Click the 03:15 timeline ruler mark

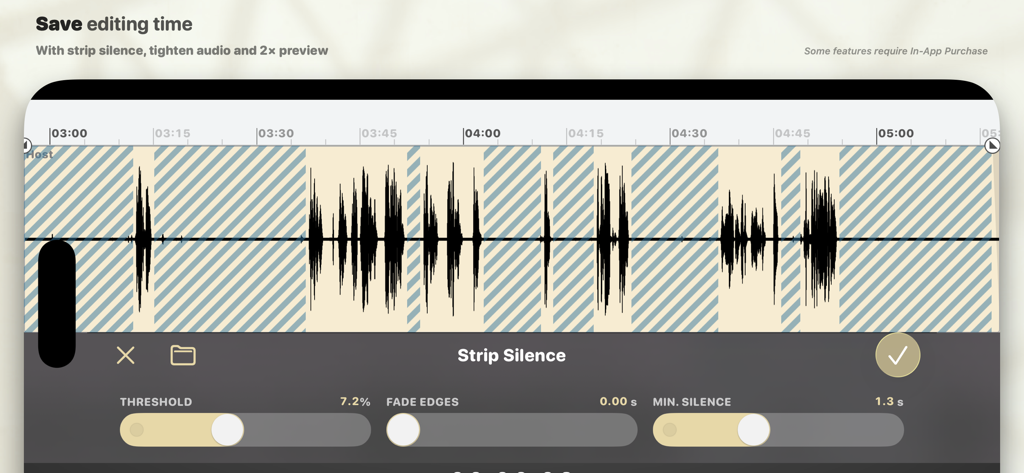(x=172, y=133)
